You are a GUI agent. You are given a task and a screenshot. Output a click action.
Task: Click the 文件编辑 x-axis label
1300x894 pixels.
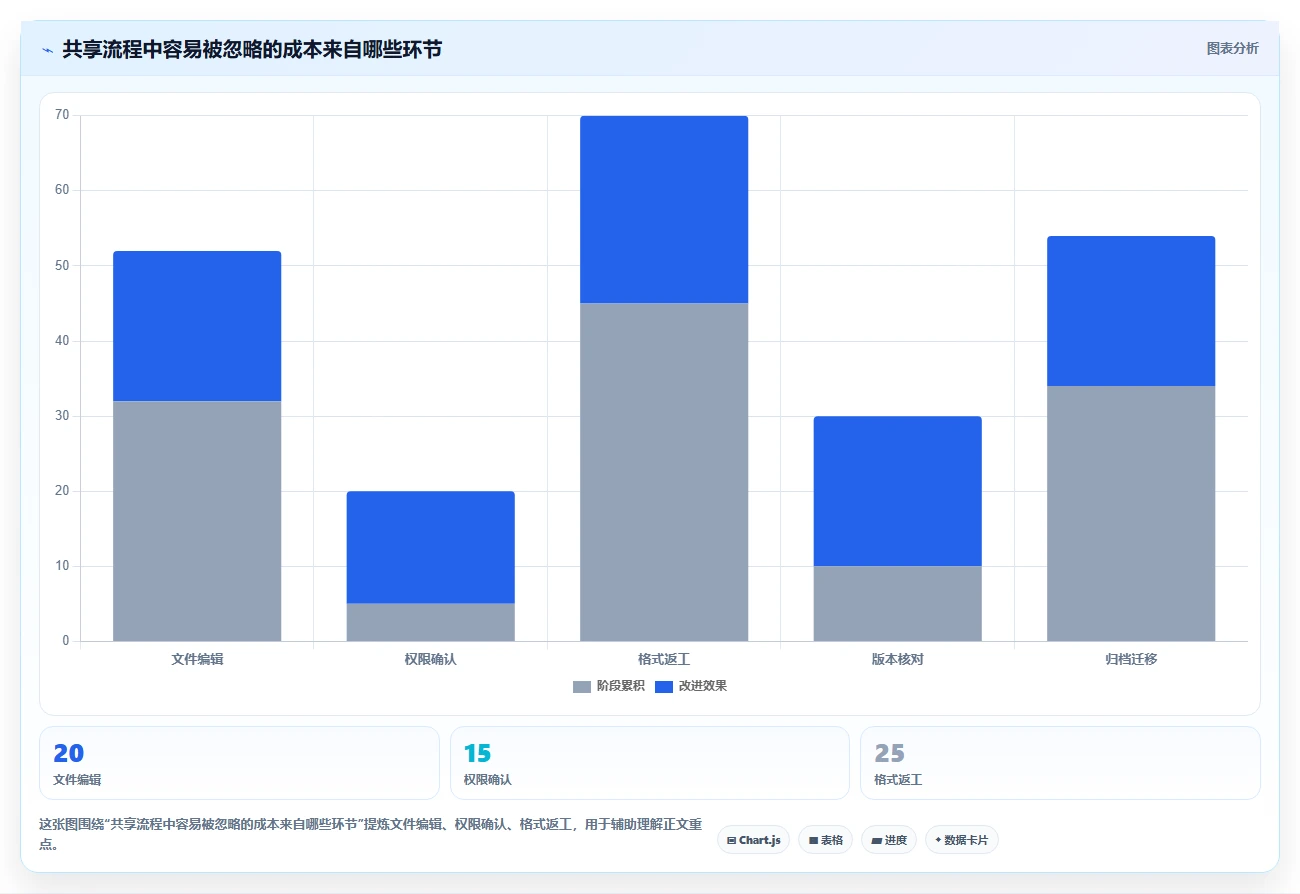coord(197,660)
